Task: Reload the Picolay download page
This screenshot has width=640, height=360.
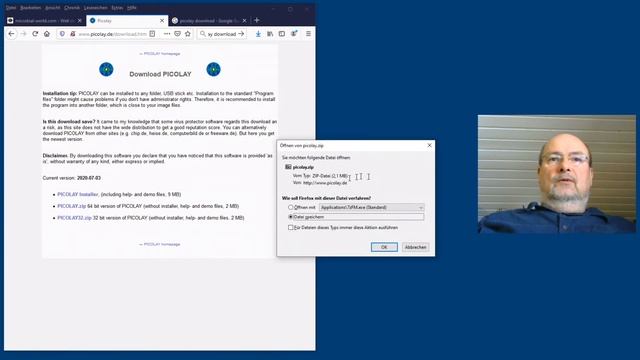Action: [35, 34]
